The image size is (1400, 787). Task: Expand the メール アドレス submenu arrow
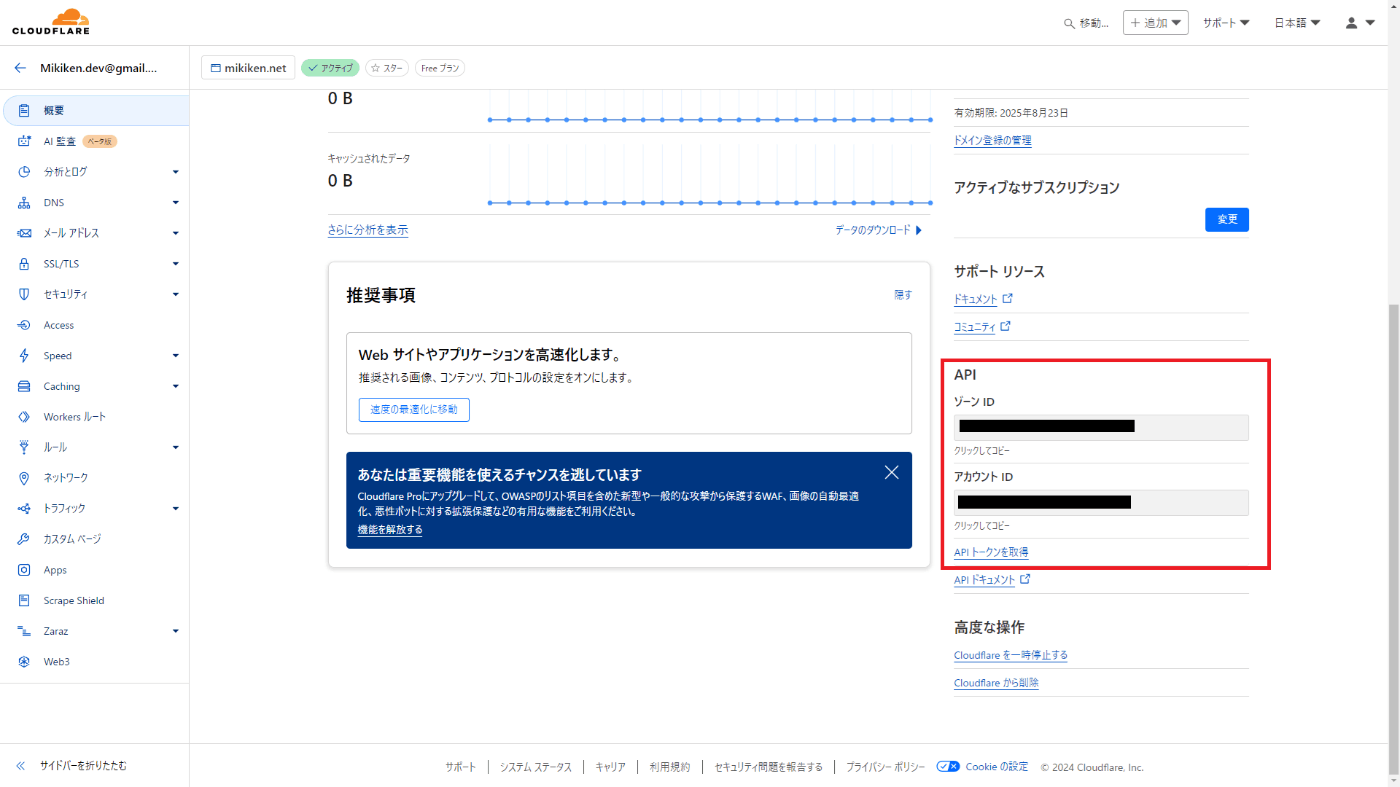pos(176,233)
